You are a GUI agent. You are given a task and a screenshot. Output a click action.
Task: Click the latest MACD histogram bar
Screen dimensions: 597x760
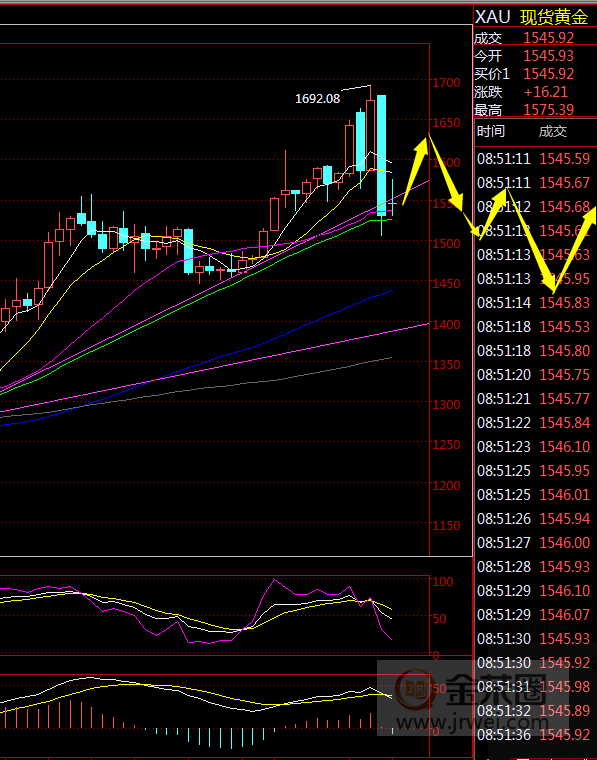click(393, 730)
